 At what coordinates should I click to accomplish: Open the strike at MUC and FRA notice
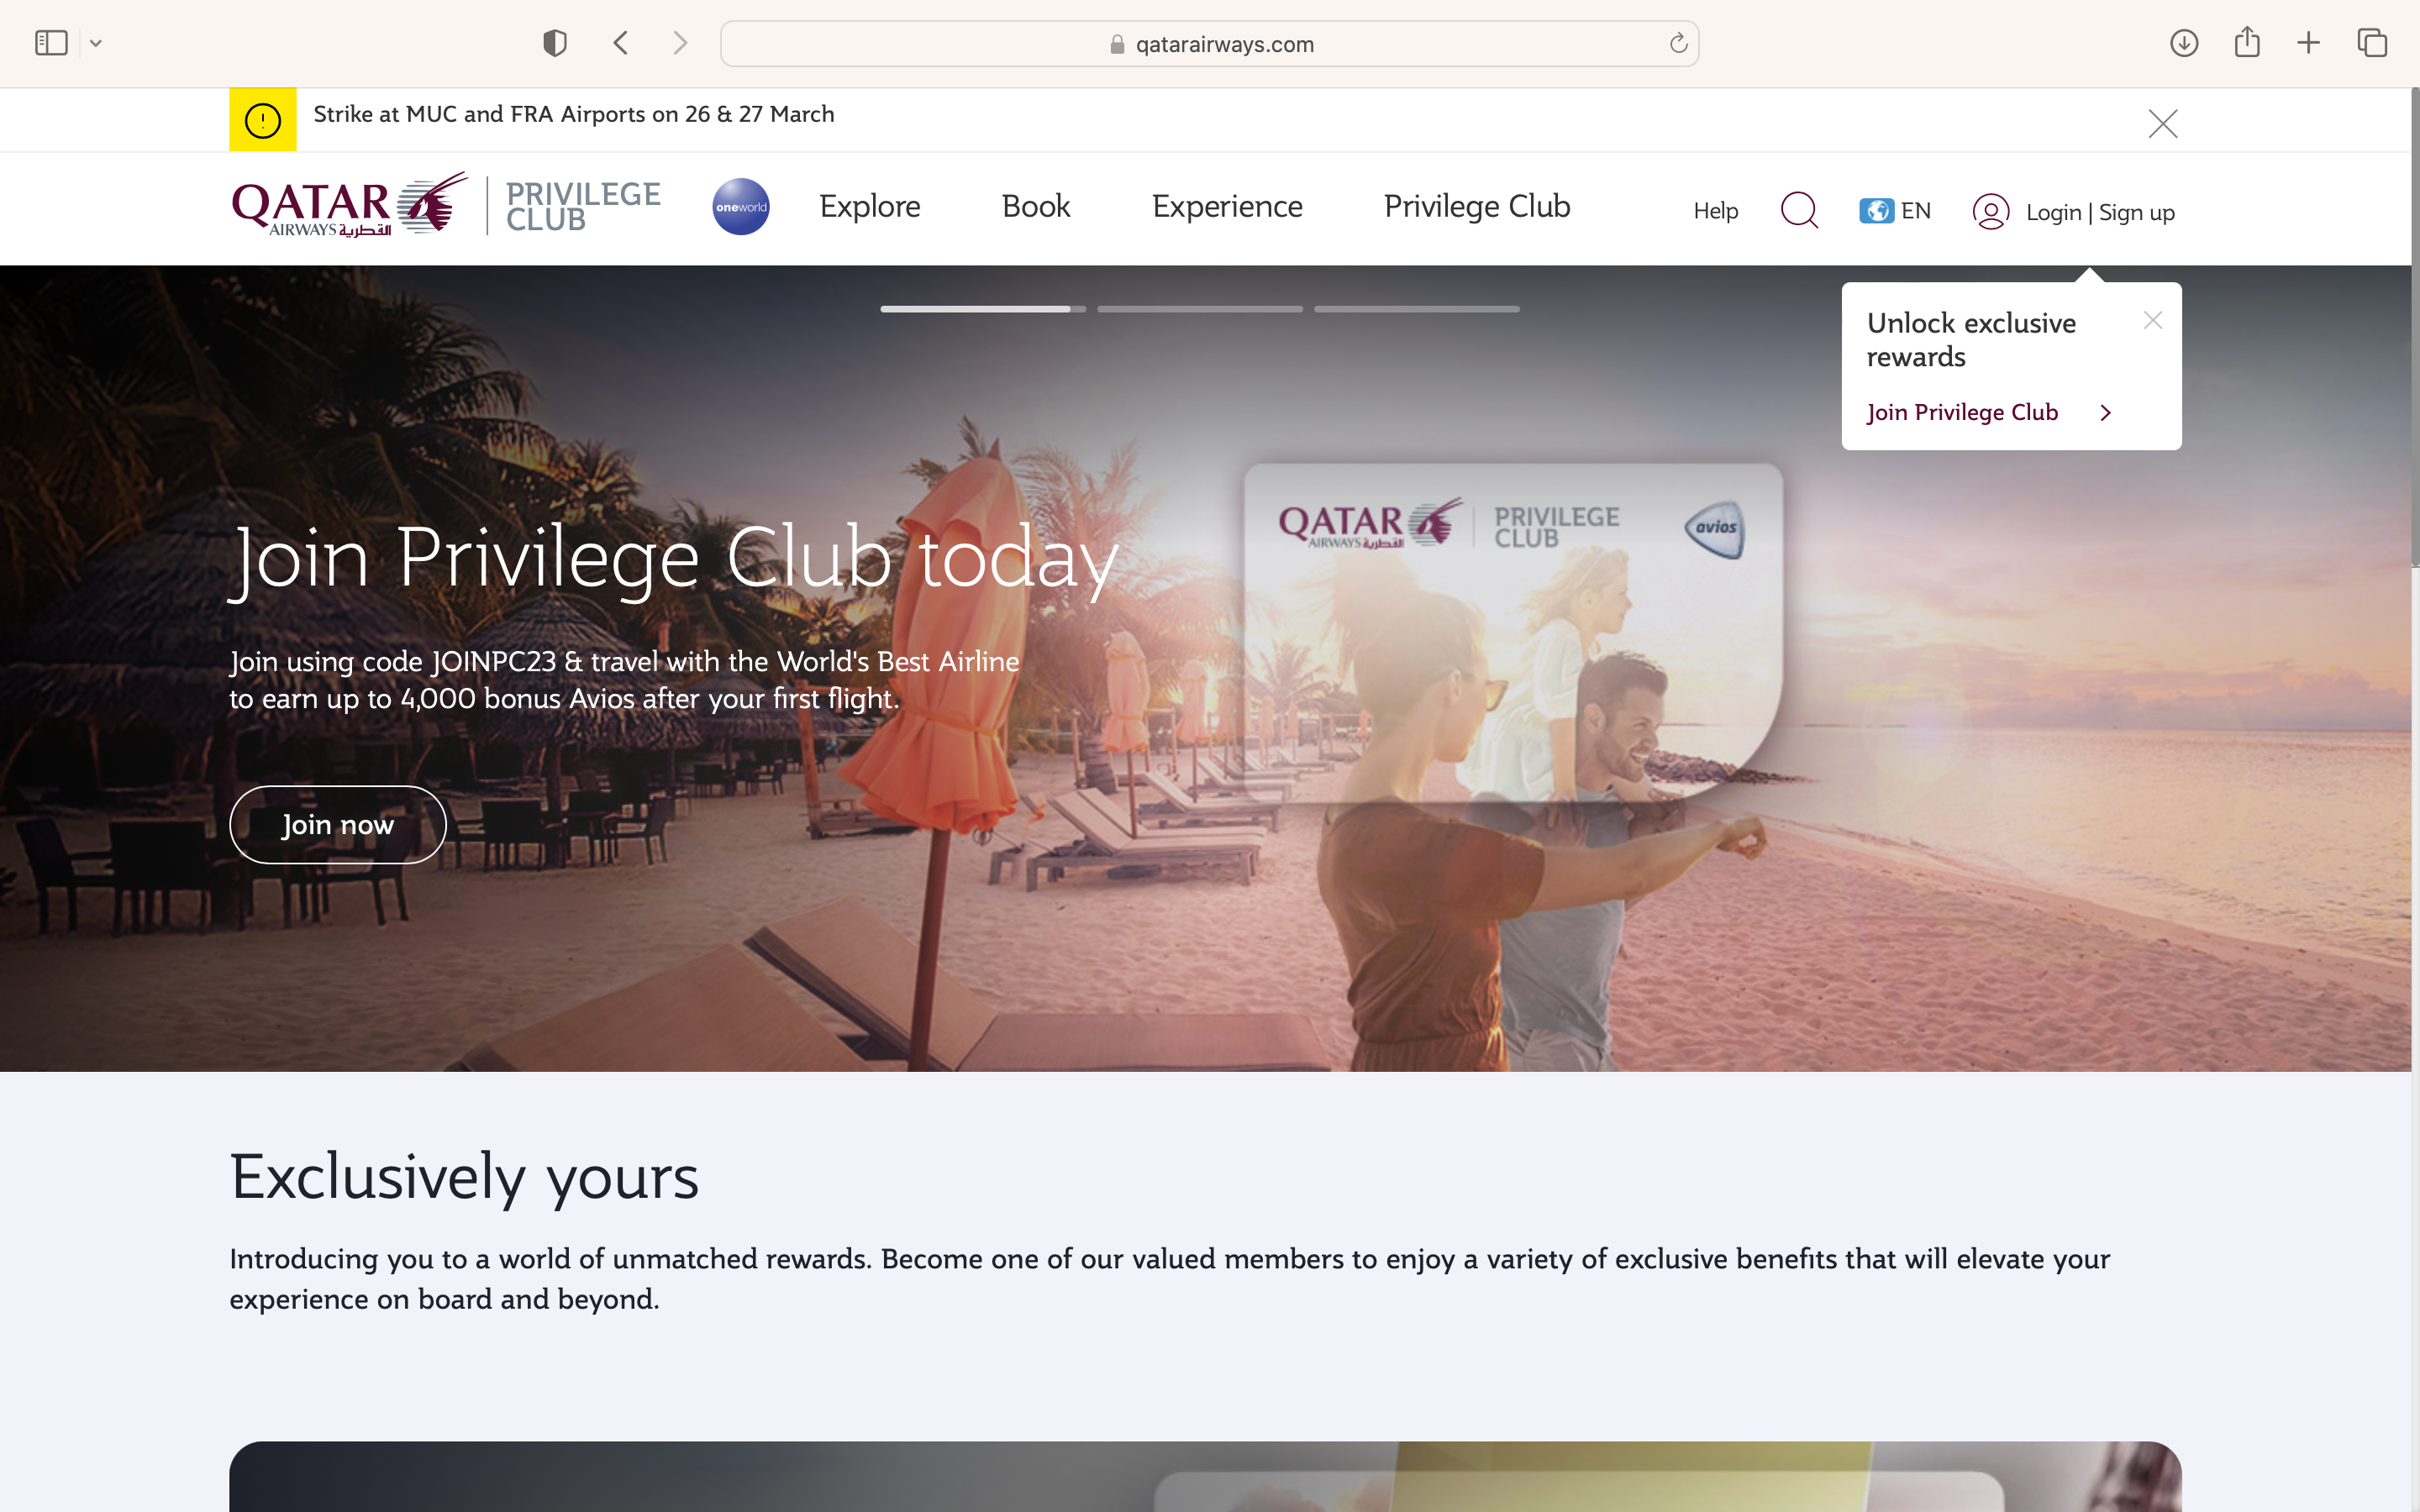574,114
